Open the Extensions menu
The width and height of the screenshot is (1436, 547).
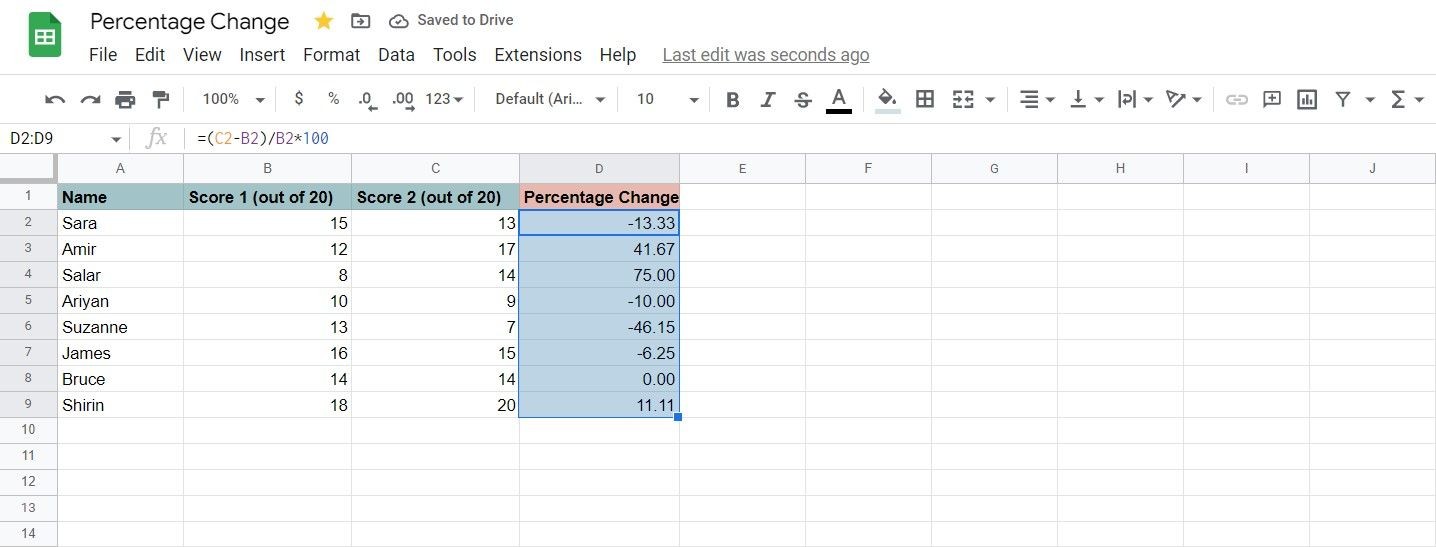click(x=538, y=55)
